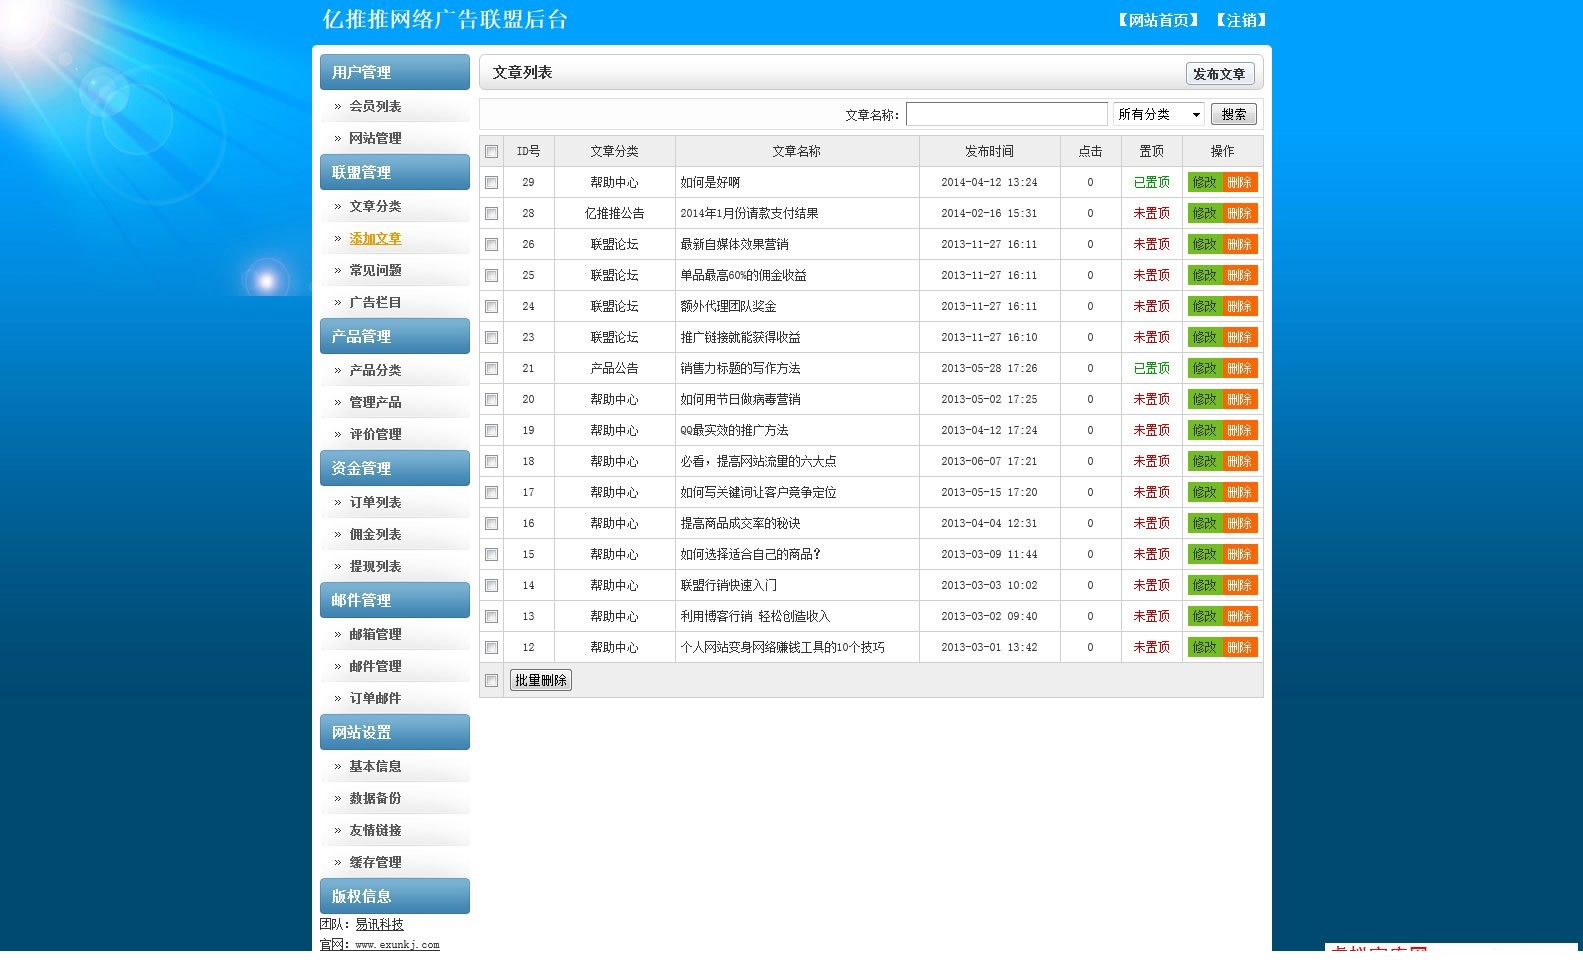Viewport: 1583px width, 974px height.
Task: Select 添加文章 sidebar item
Action: [375, 238]
